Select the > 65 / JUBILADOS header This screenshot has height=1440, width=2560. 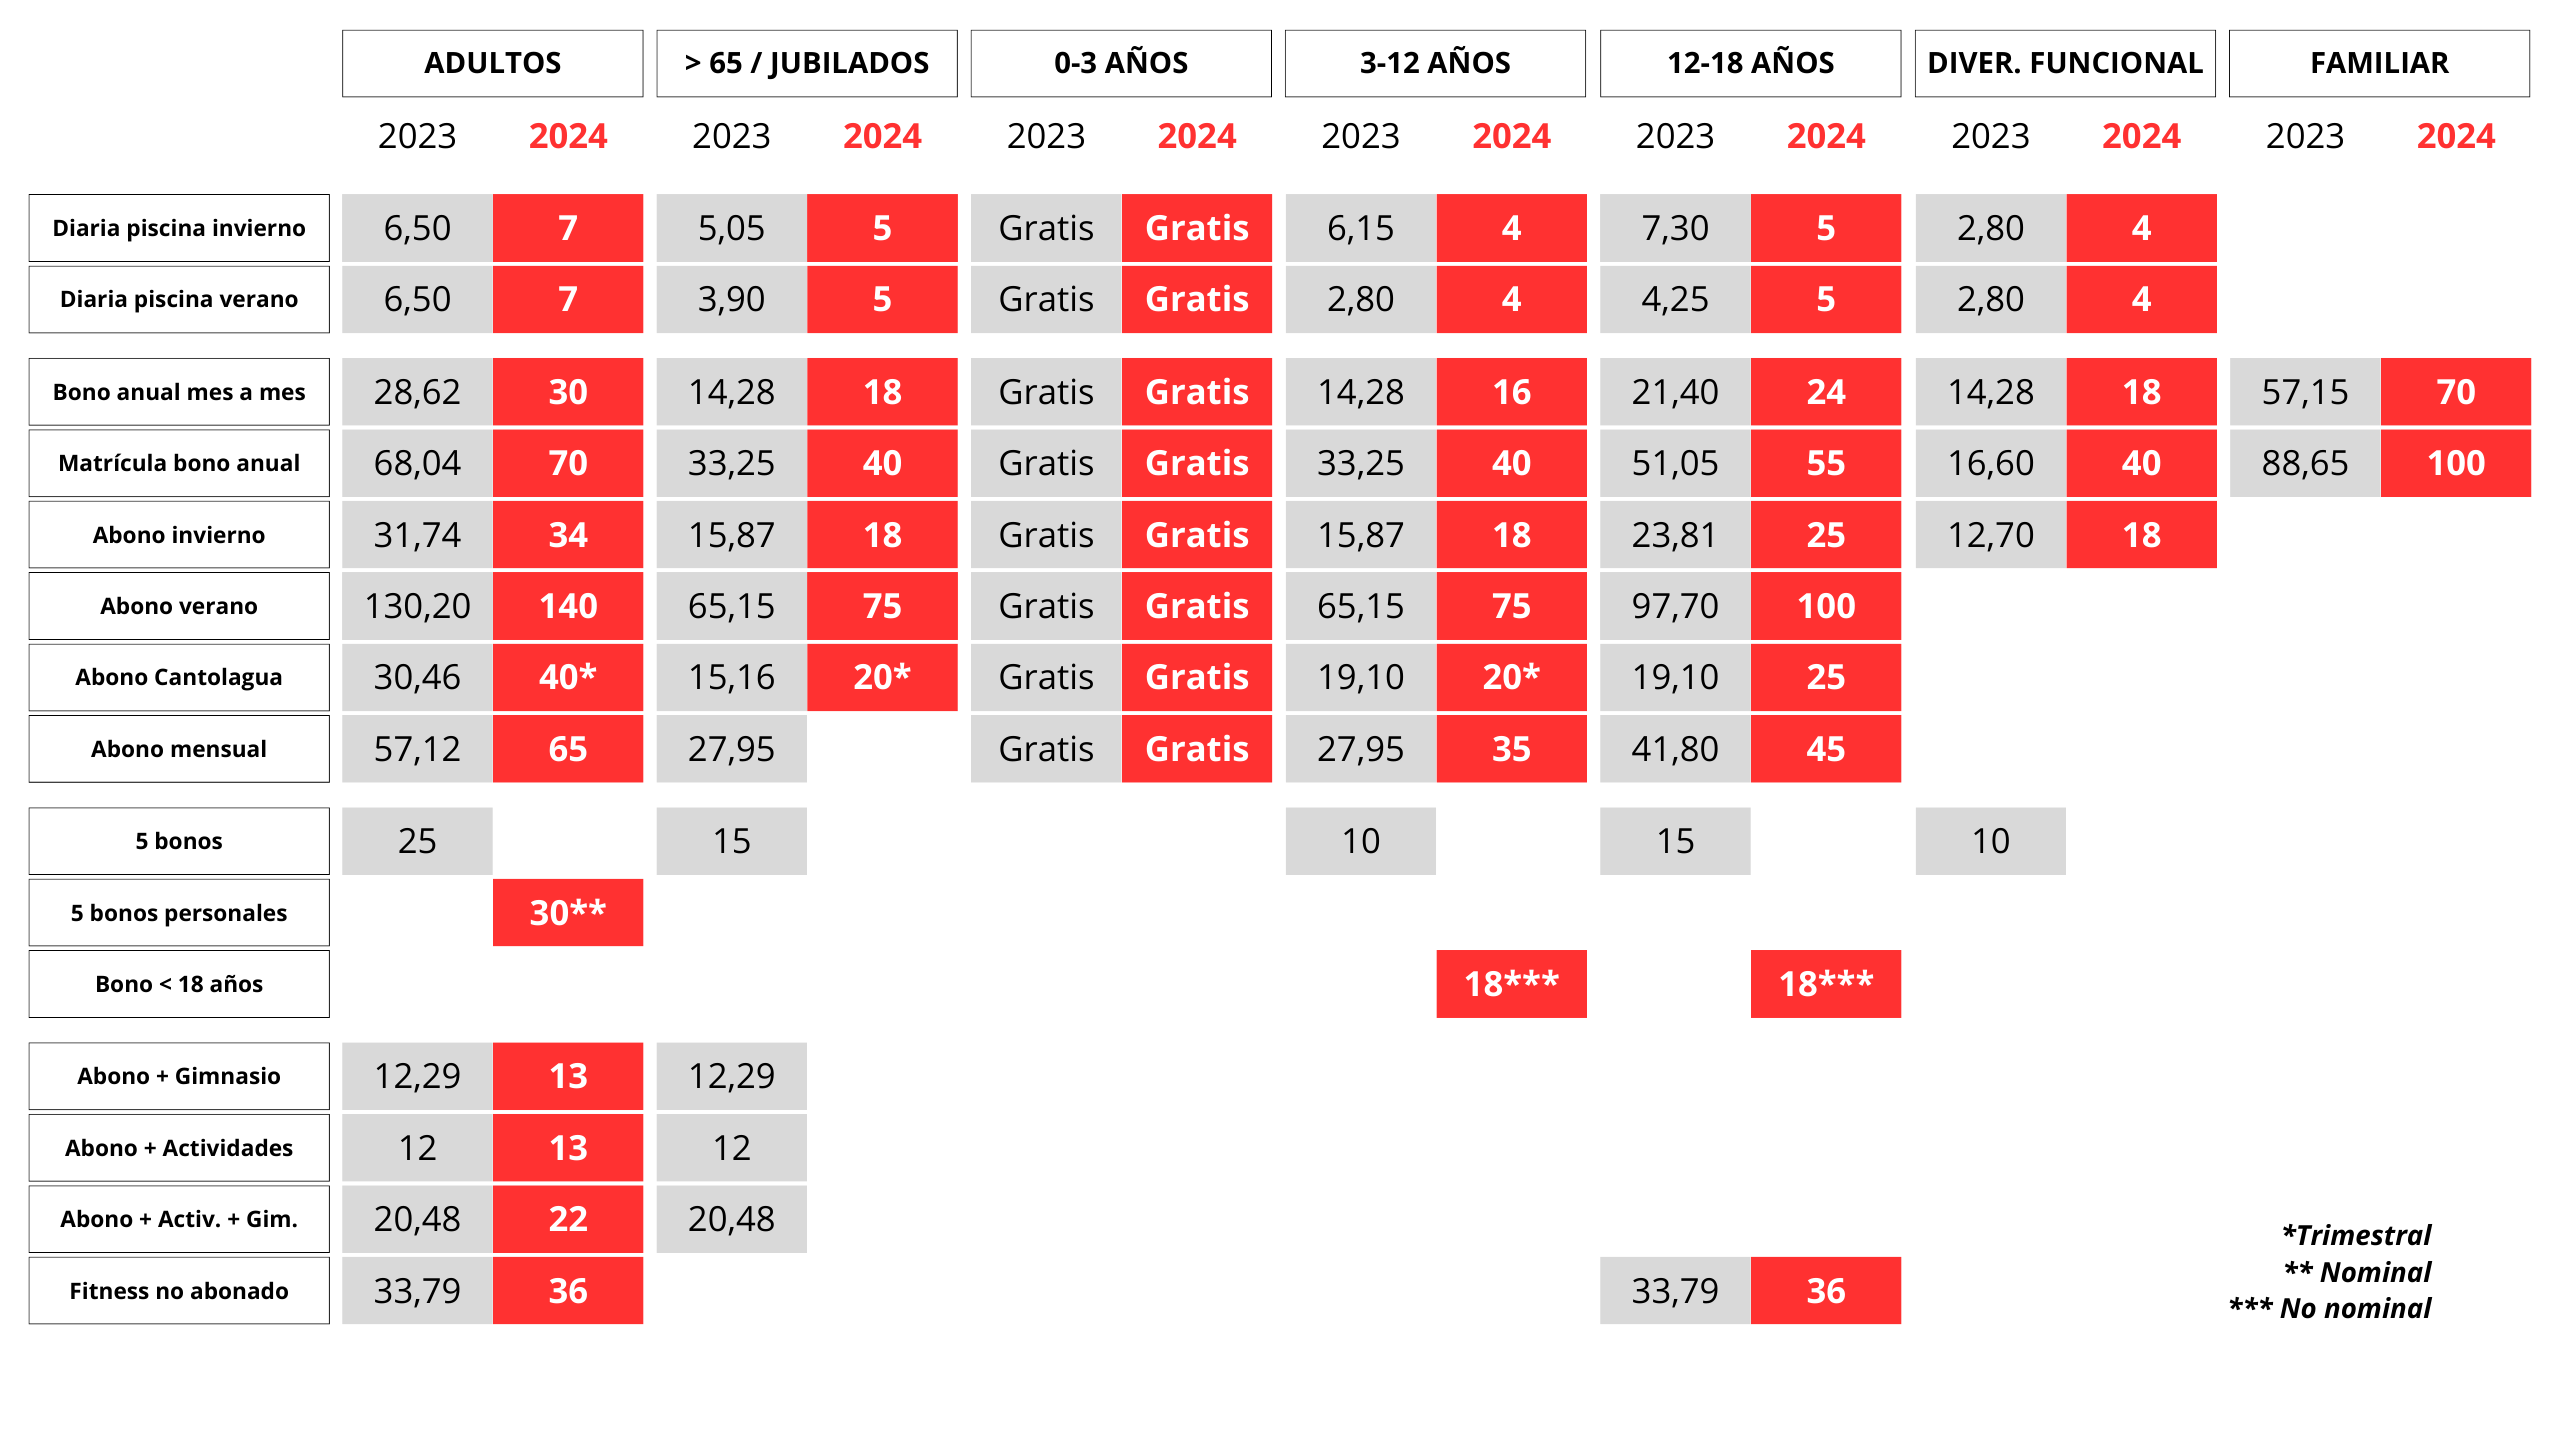tap(806, 63)
